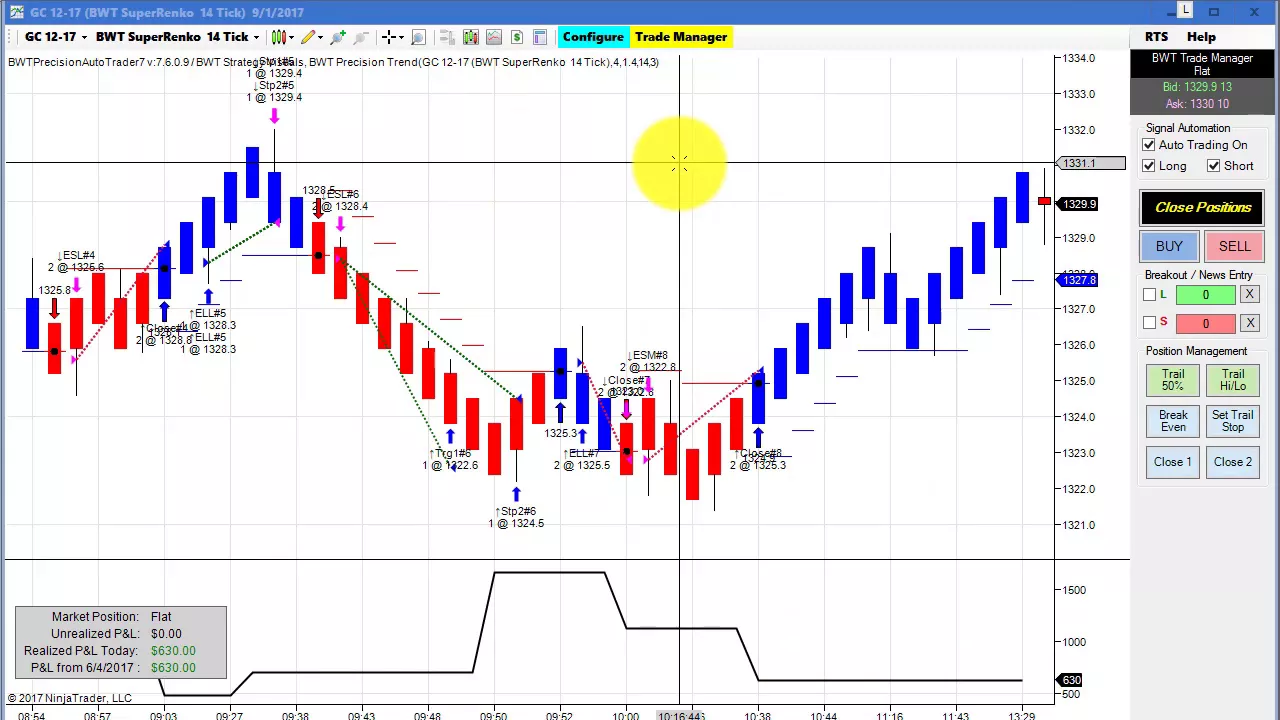The height and width of the screenshot is (720, 1280).
Task: Click the Realized P&L Today $630.00 value
Action: [173, 651]
